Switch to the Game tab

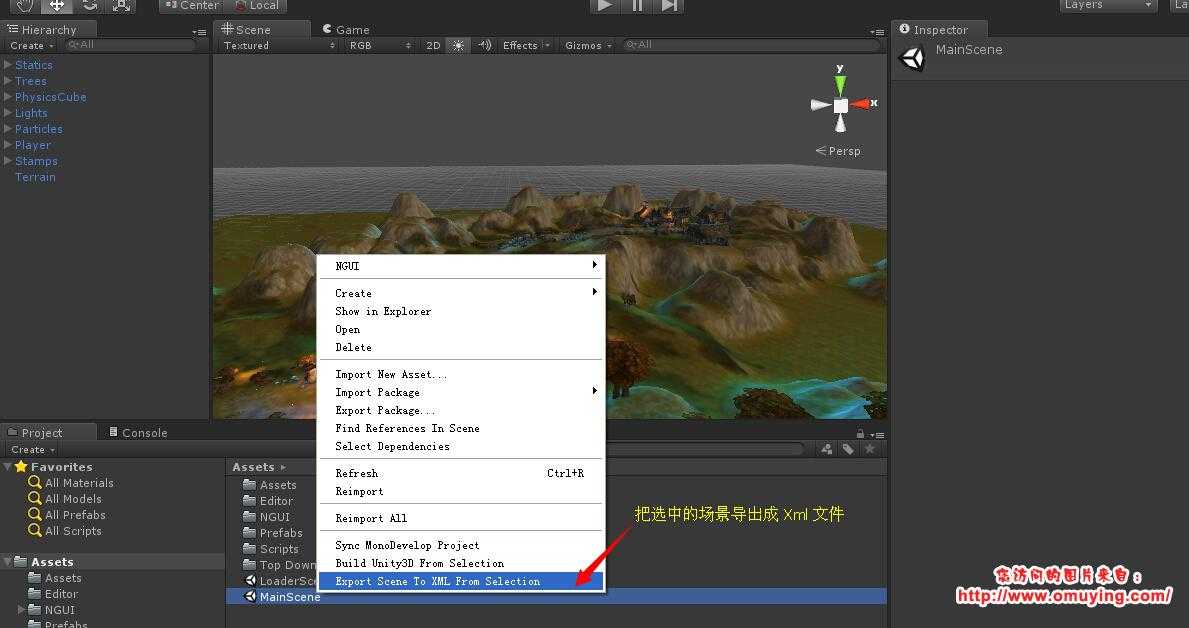coord(346,30)
